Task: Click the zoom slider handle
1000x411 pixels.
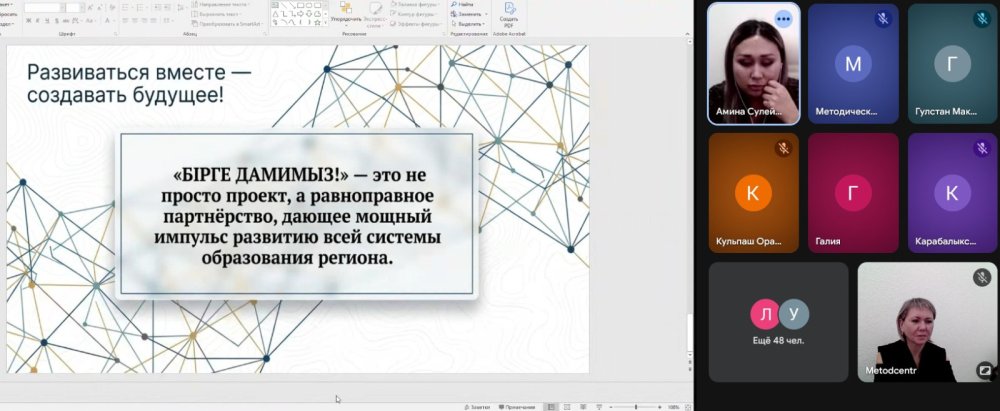Action: [x=636, y=407]
